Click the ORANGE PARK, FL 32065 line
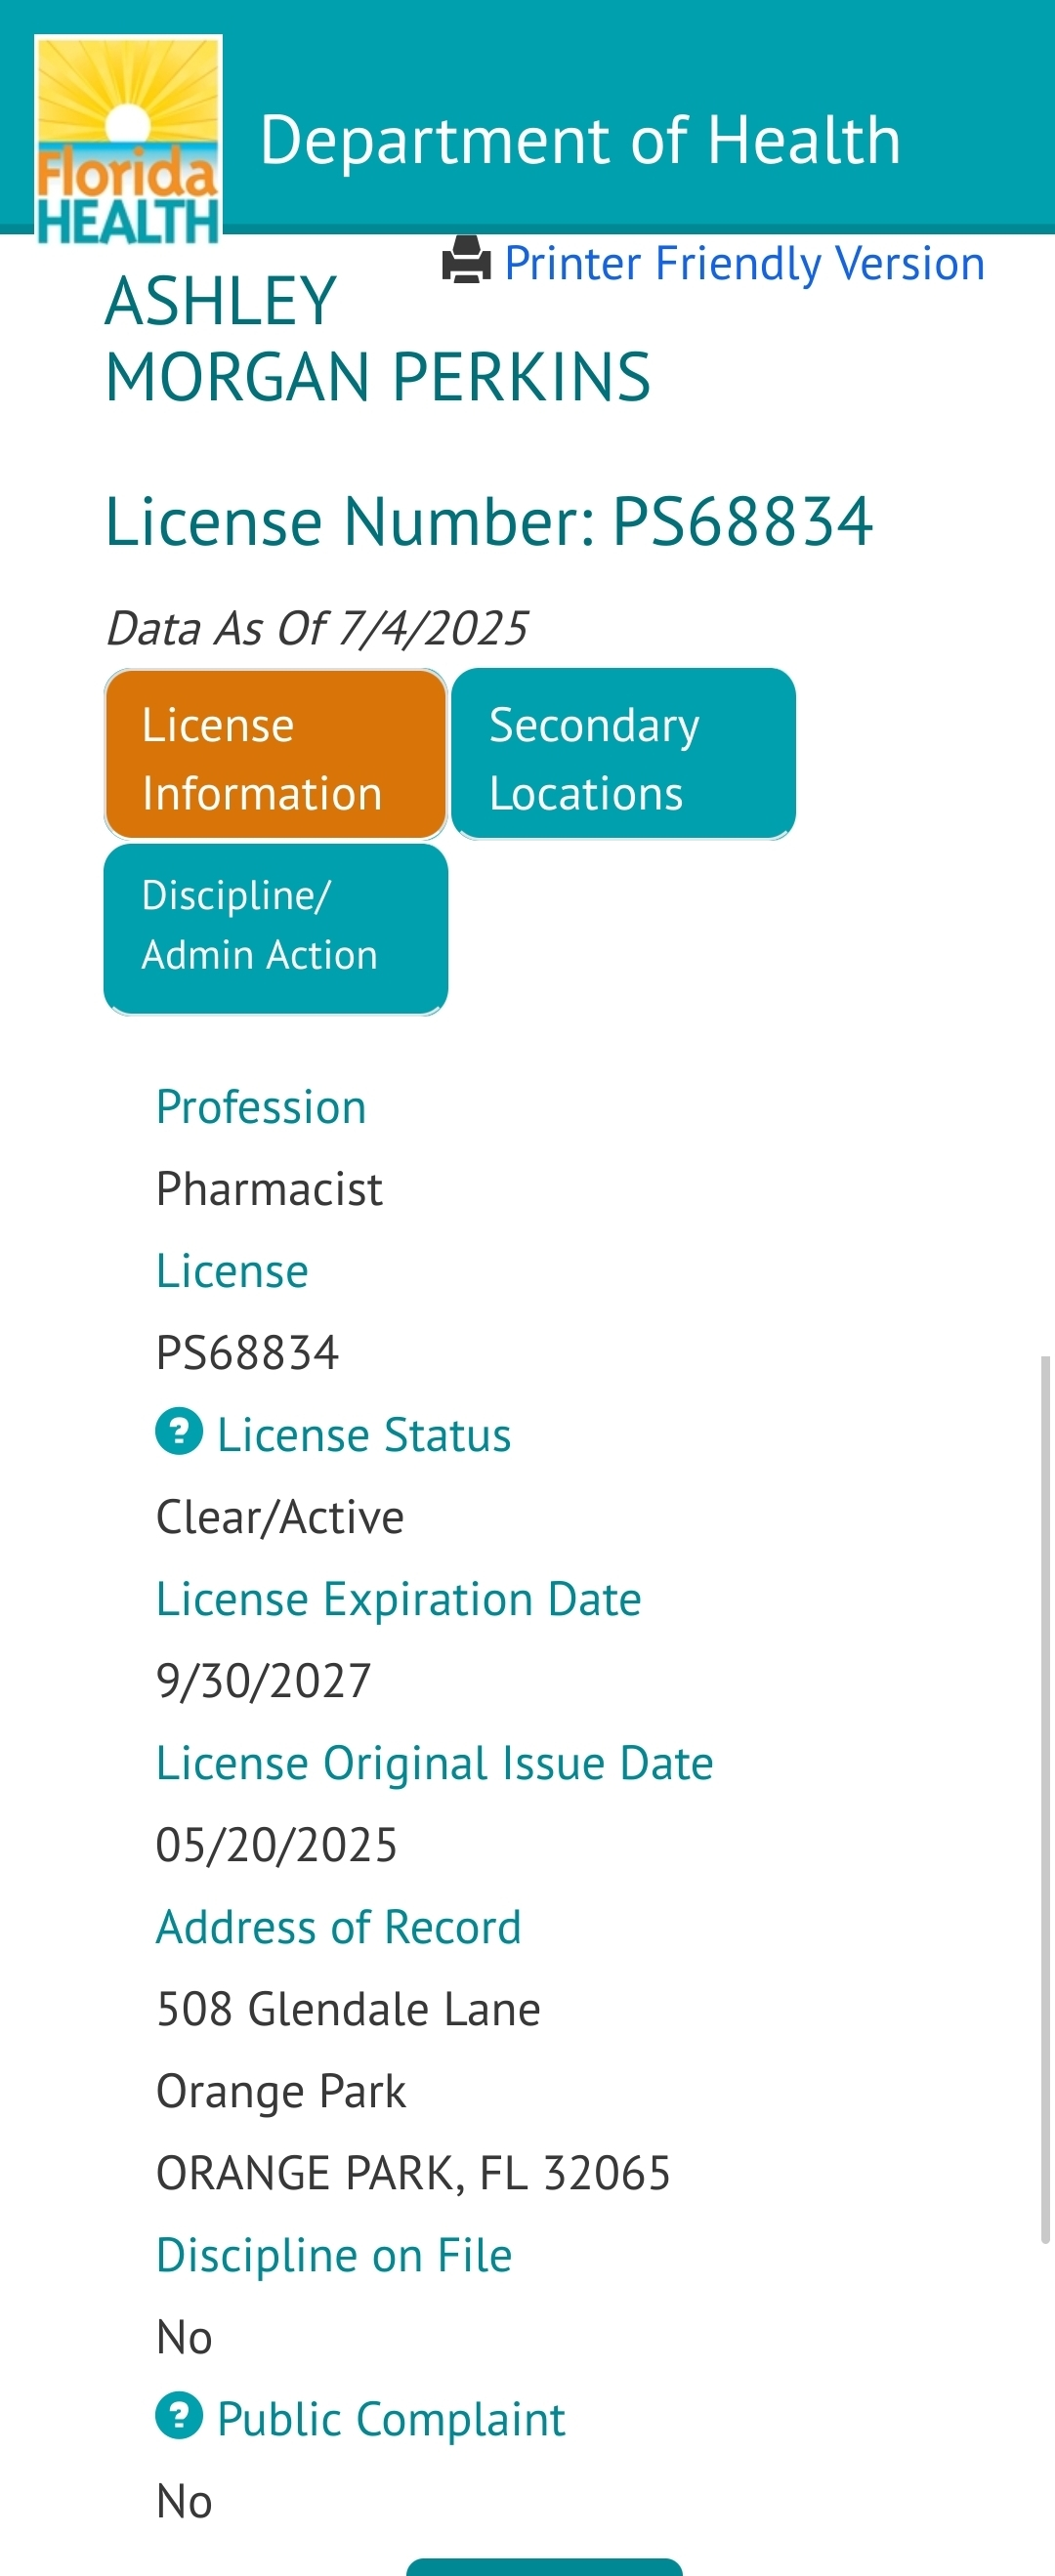Image resolution: width=1055 pixels, height=2576 pixels. click(413, 2173)
